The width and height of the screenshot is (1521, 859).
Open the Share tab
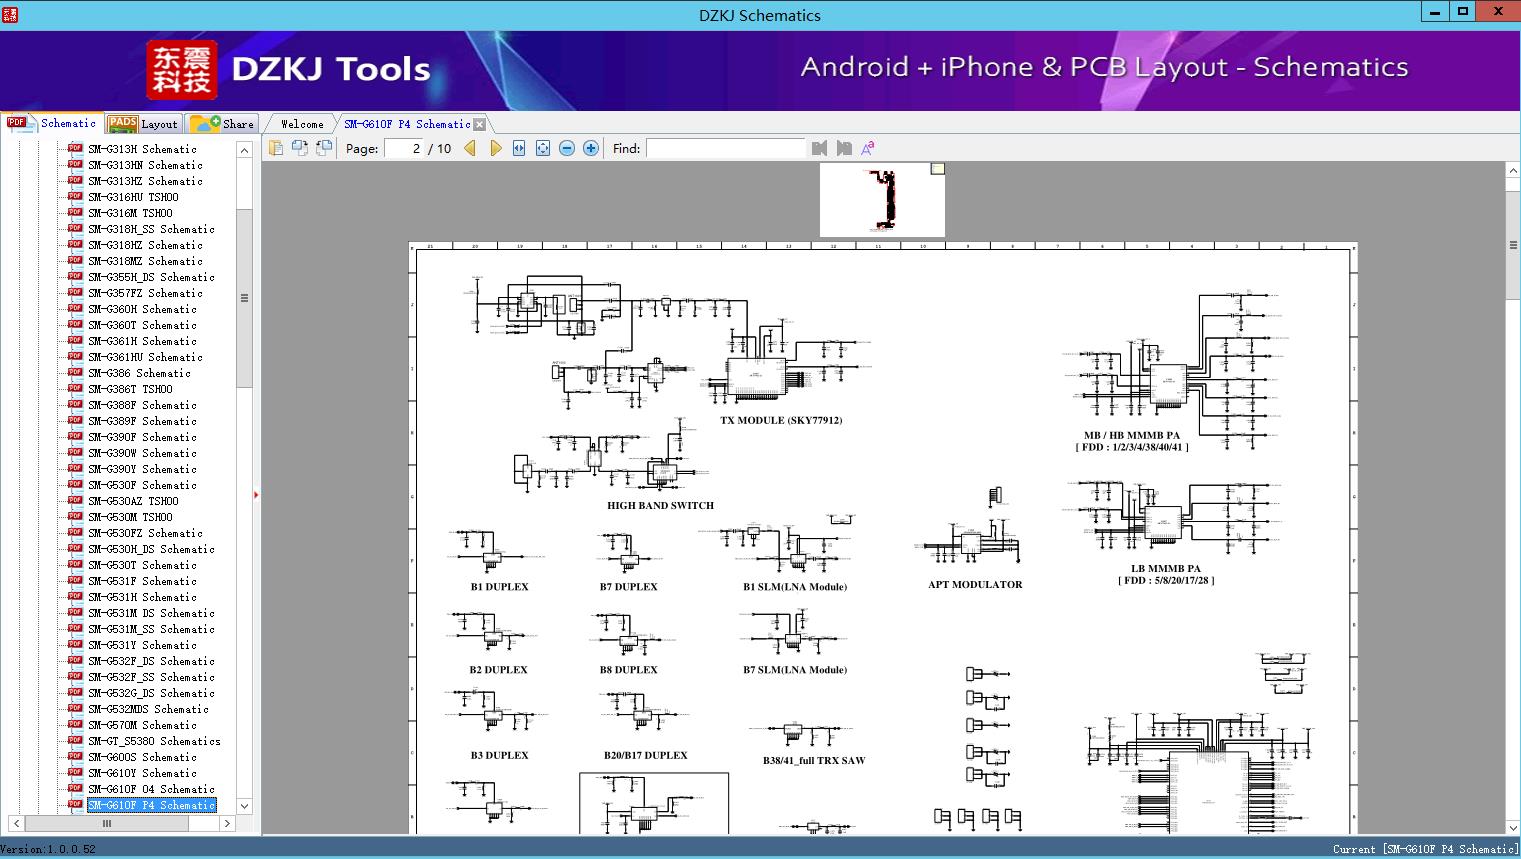click(223, 124)
